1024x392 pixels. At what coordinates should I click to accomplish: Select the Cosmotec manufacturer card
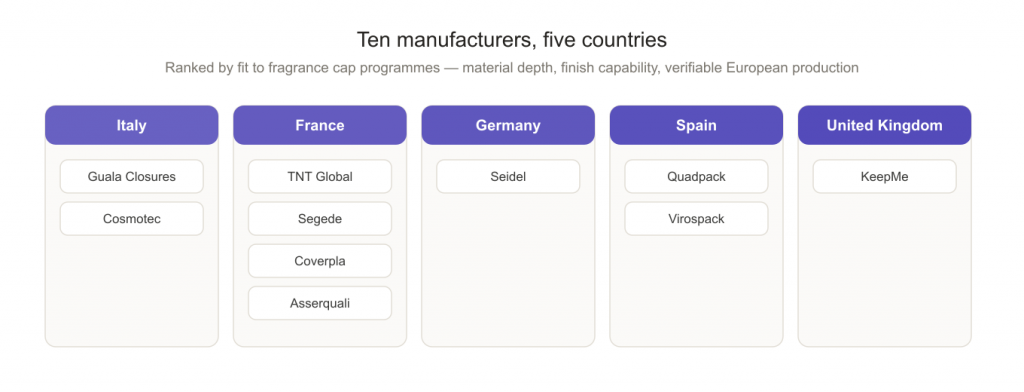click(x=132, y=219)
